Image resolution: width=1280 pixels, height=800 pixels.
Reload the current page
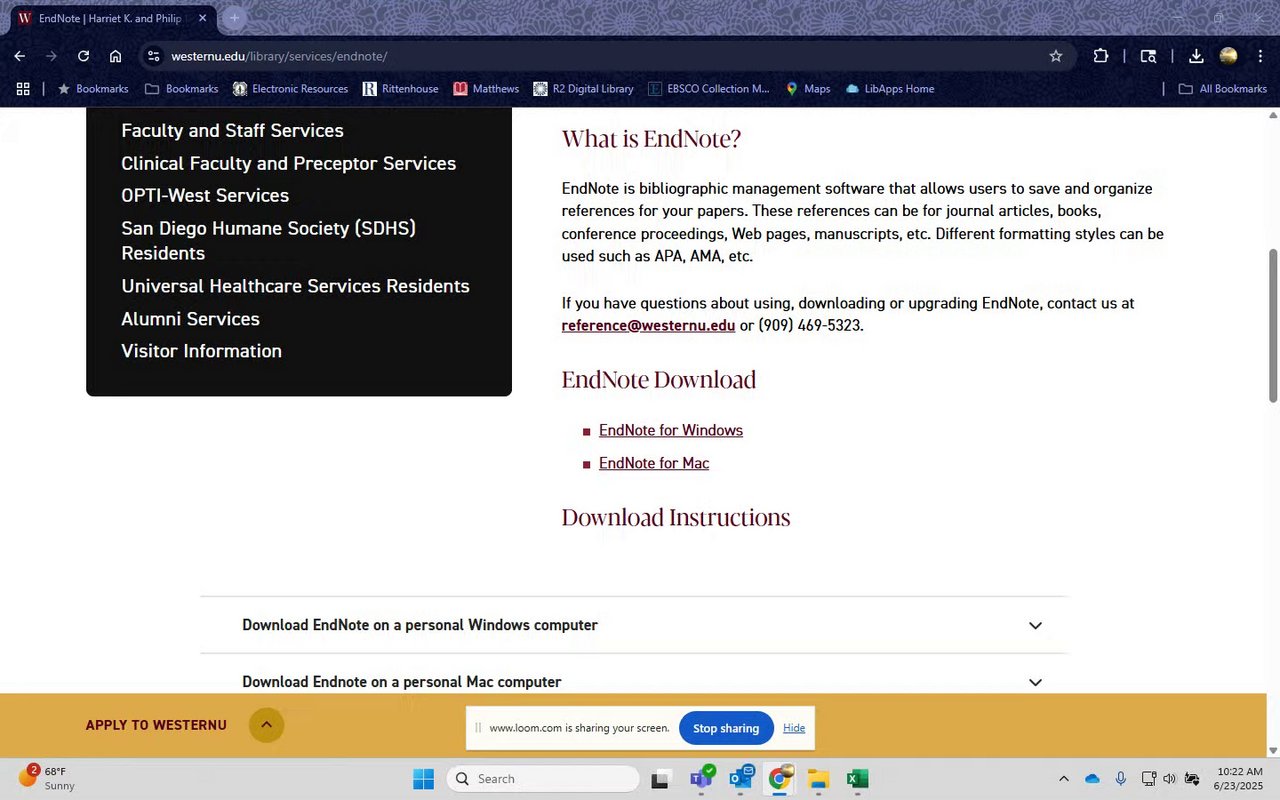click(x=84, y=56)
